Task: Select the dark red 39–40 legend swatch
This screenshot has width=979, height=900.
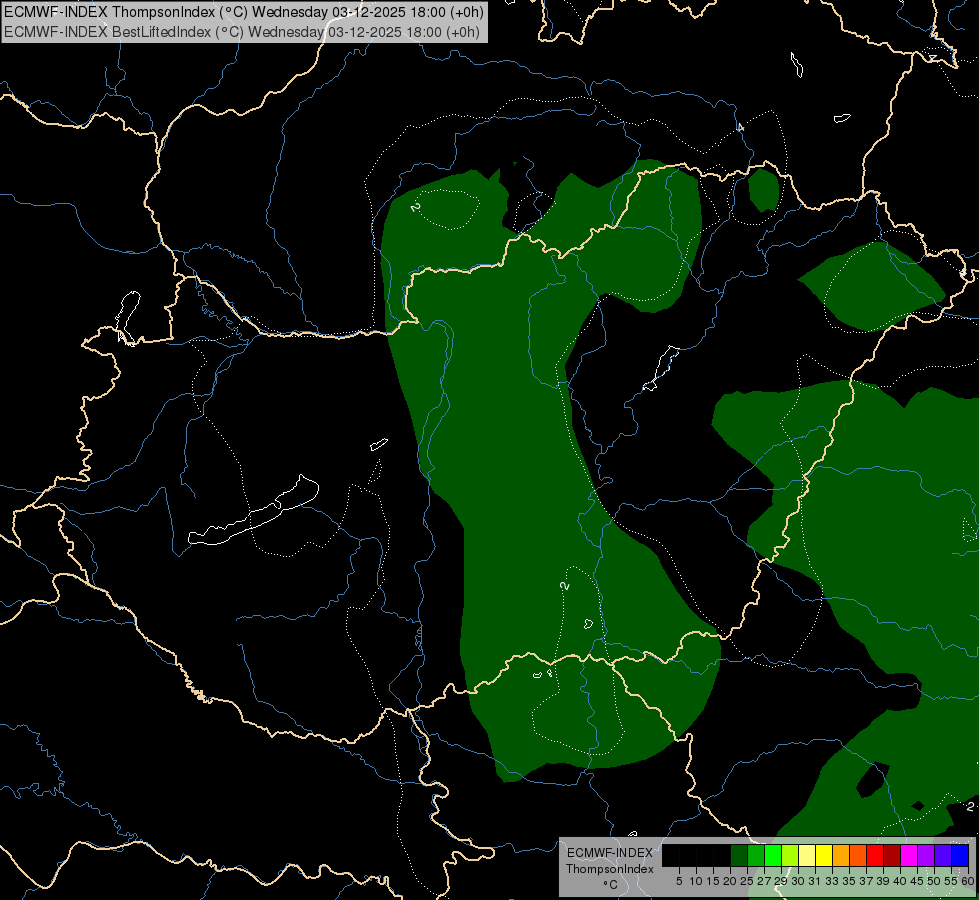Action: tap(892, 855)
